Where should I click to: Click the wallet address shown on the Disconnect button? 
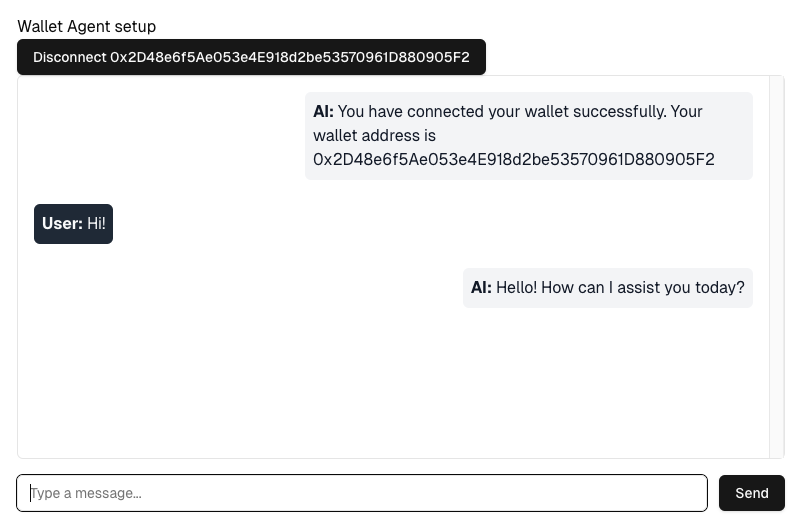(x=290, y=57)
